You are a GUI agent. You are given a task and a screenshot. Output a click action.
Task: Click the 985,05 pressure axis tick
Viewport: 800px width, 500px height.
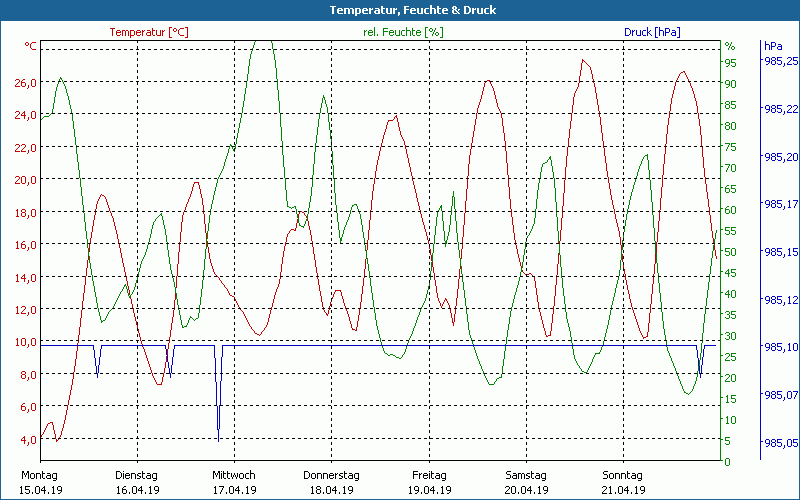click(781, 442)
